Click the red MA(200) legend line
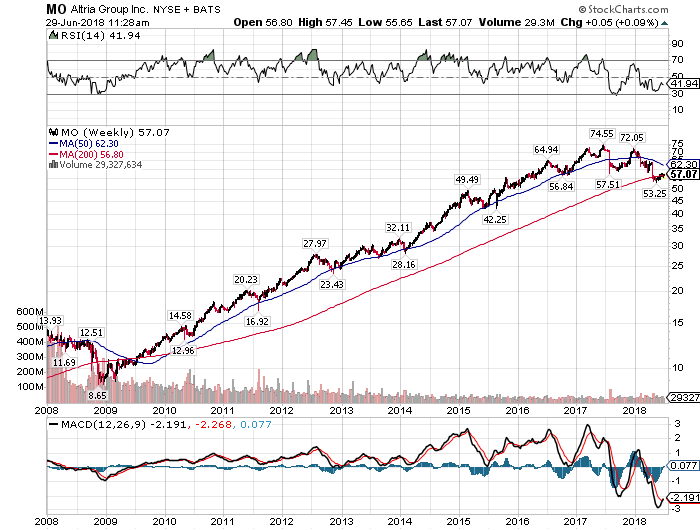This screenshot has height=530, width=700. pyautogui.click(x=54, y=154)
